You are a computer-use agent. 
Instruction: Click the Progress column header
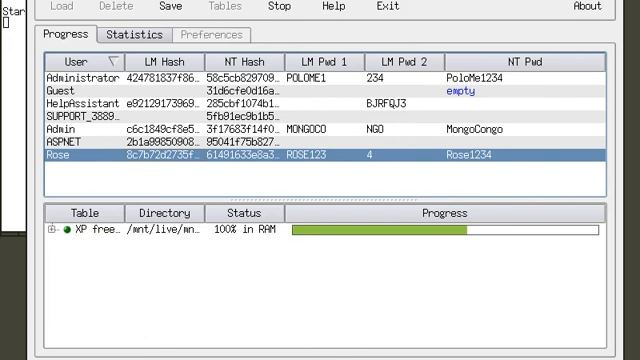click(445, 213)
